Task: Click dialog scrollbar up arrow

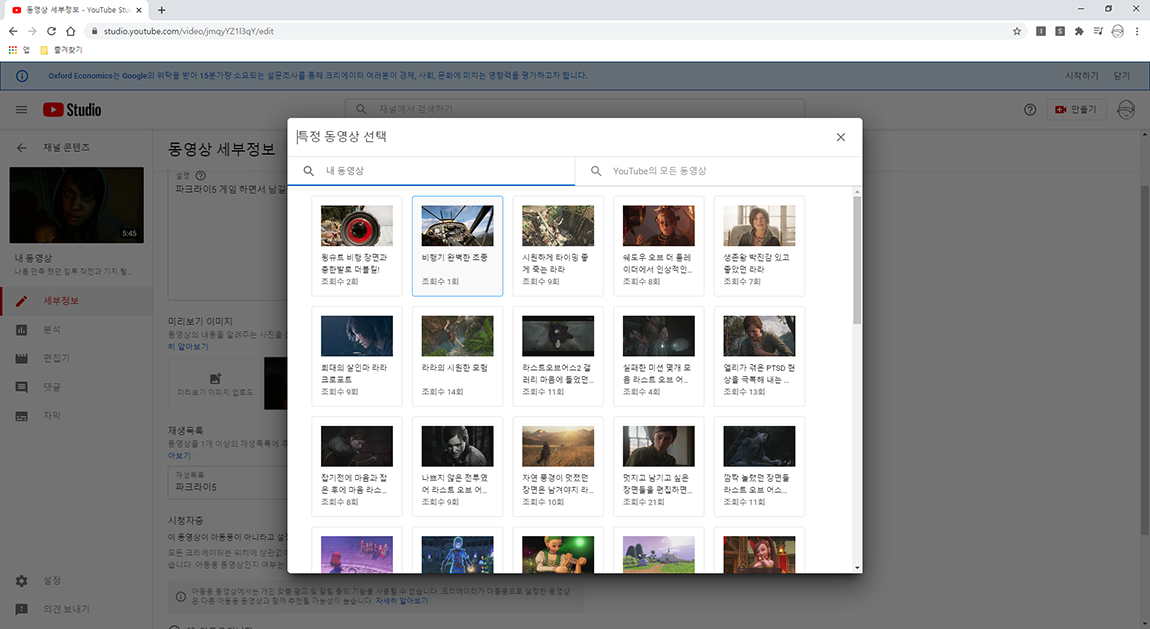Action: pyautogui.click(x=857, y=192)
